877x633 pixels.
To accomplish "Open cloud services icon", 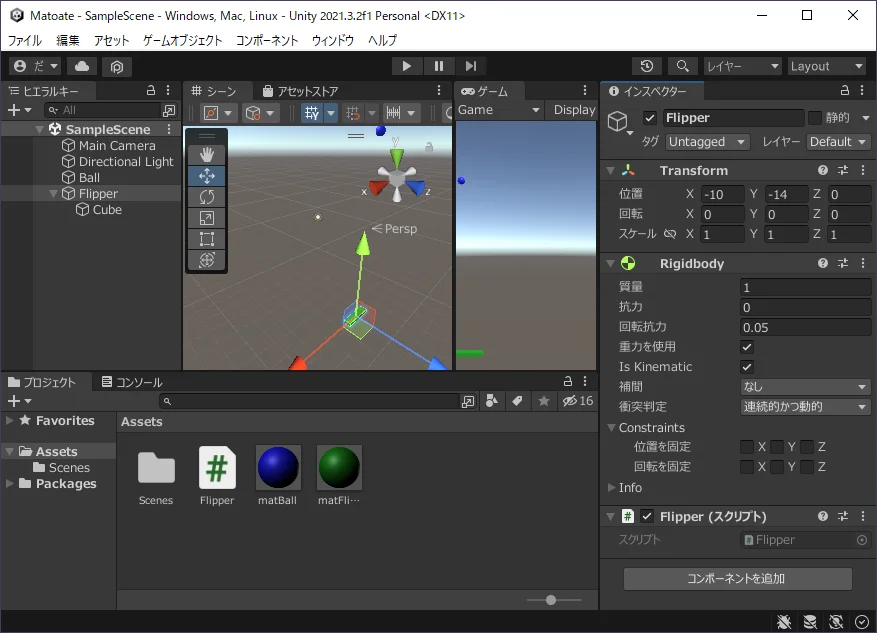I will pyautogui.click(x=82, y=66).
